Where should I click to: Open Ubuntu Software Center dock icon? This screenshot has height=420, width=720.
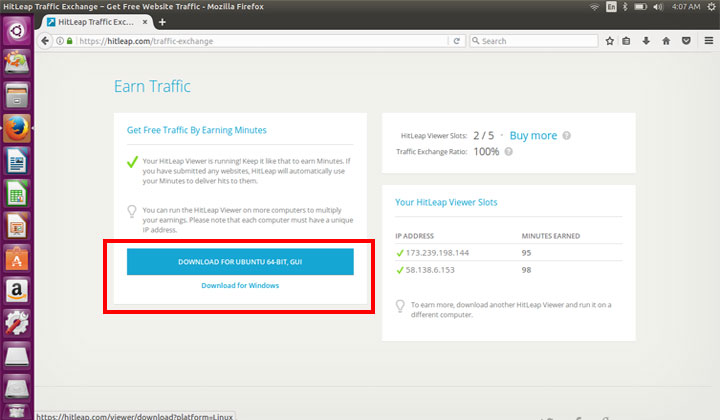(x=17, y=258)
